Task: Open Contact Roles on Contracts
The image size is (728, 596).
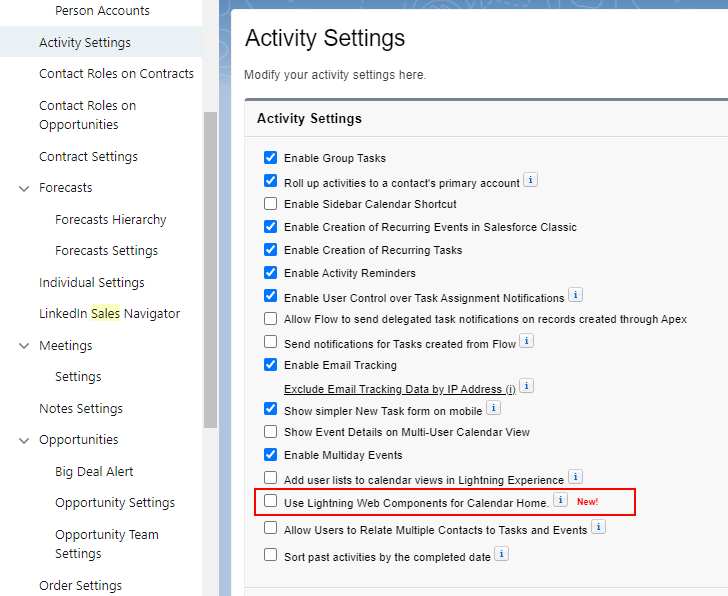Action: click(116, 73)
